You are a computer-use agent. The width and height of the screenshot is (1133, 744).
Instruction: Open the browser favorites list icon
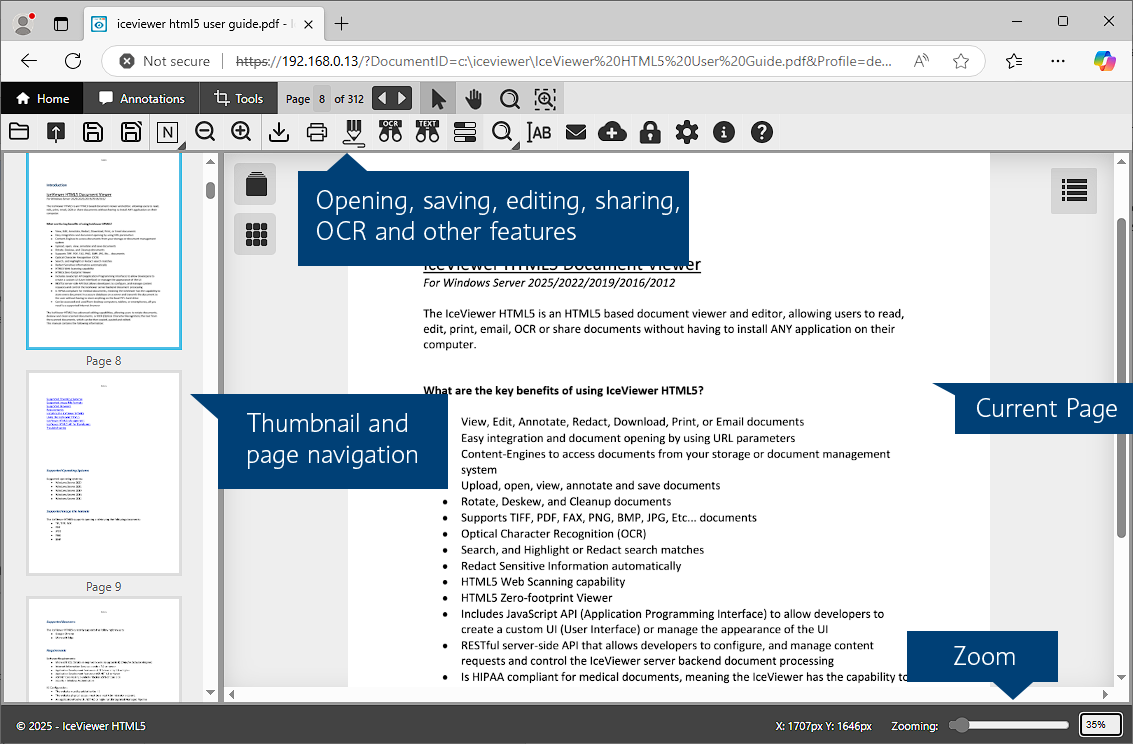pyautogui.click(x=1014, y=61)
